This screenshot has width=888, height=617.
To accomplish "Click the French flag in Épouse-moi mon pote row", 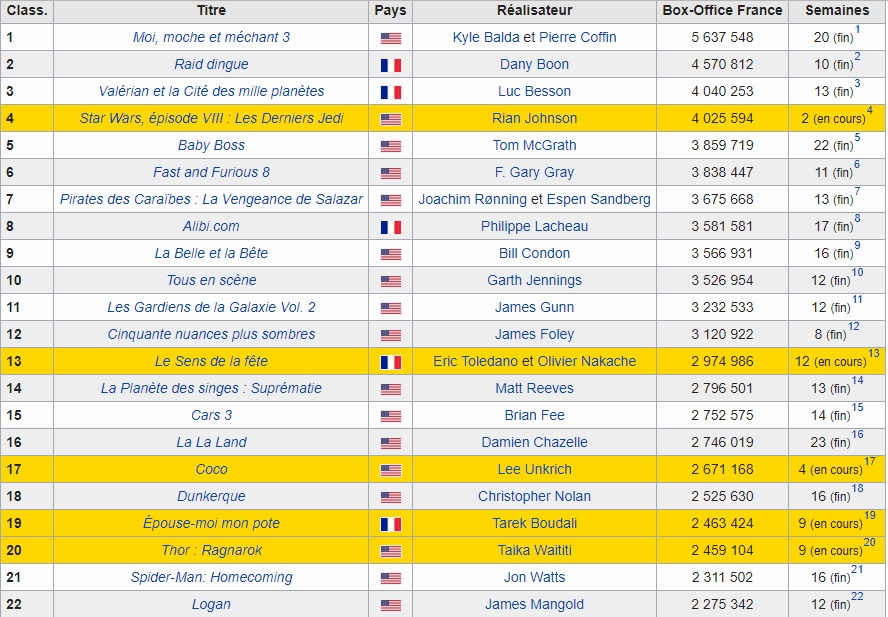I will (391, 524).
